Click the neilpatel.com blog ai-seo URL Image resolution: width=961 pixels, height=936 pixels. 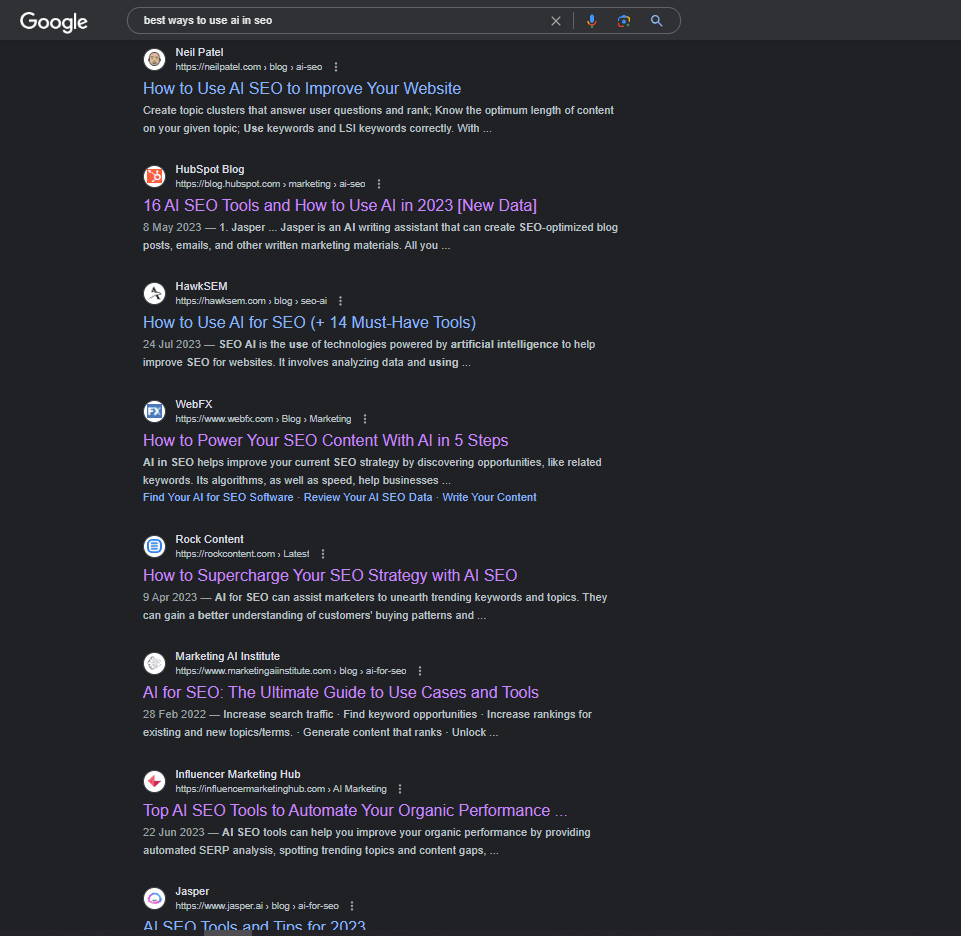point(249,67)
